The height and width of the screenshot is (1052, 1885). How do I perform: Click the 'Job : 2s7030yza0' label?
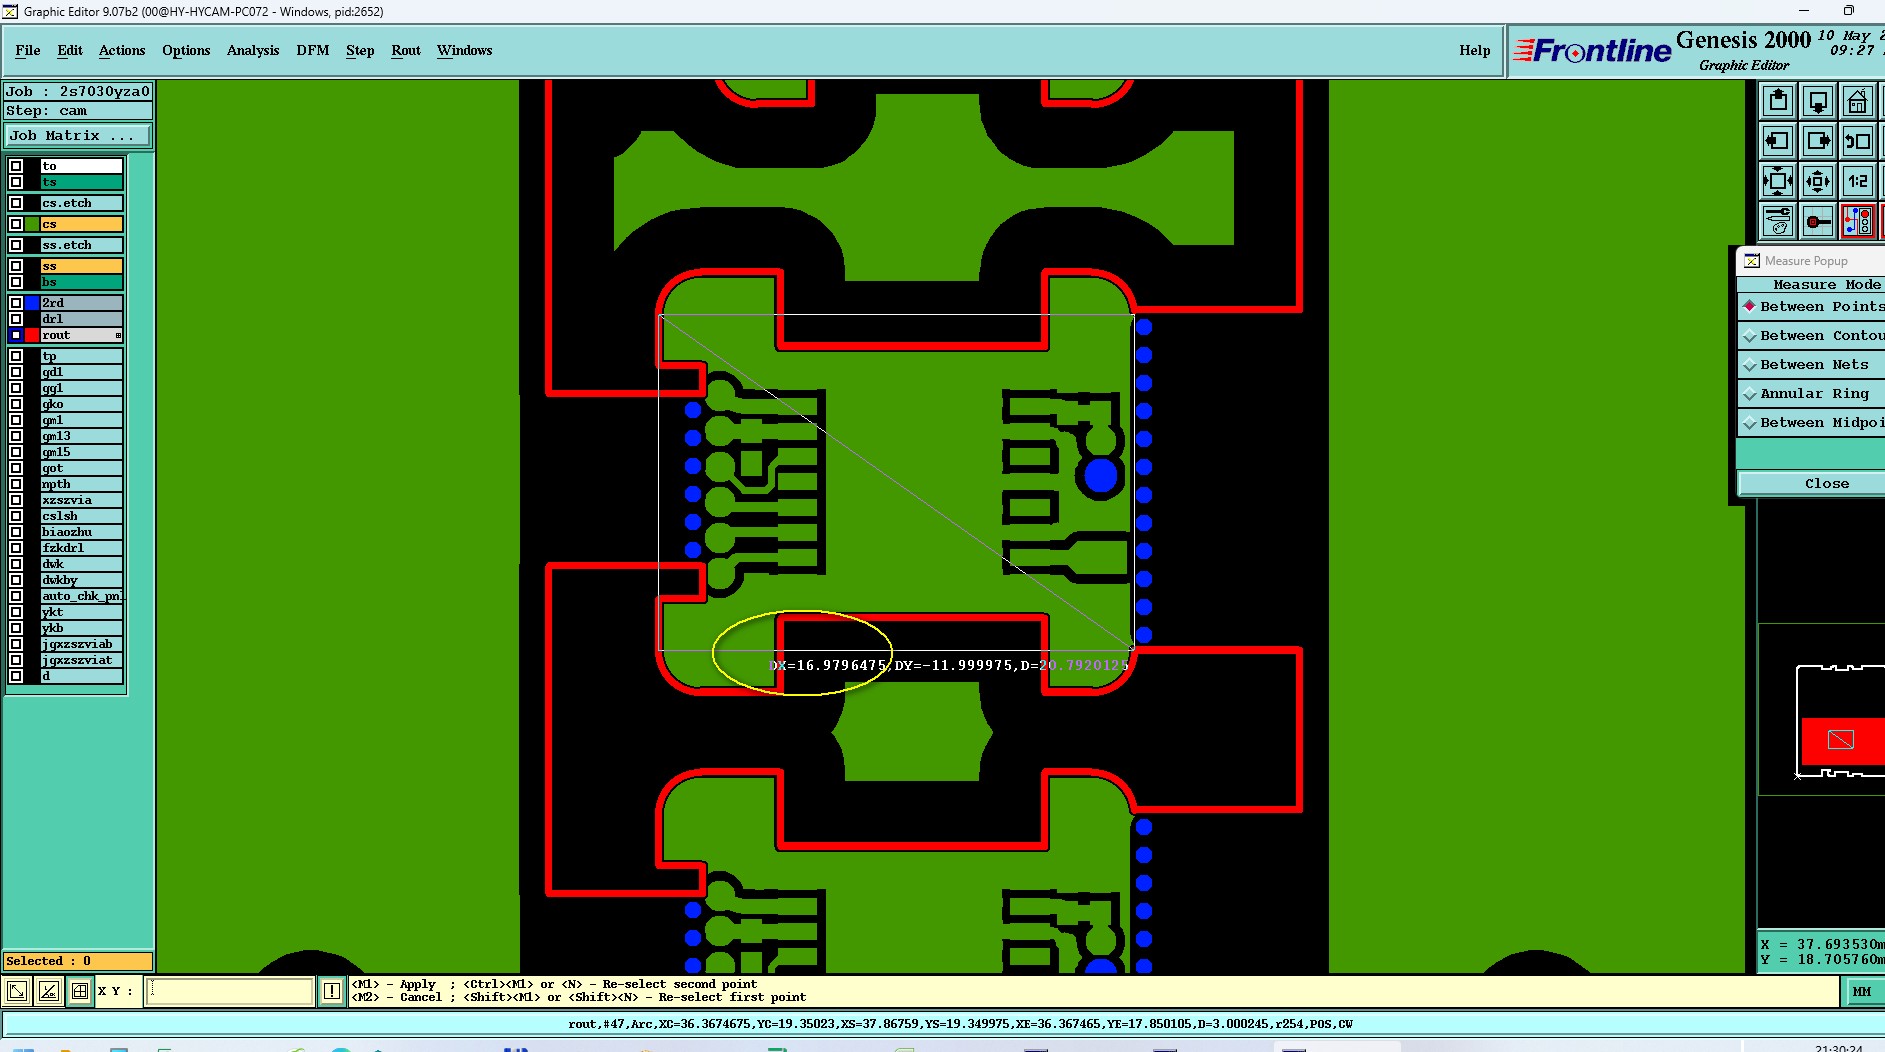[x=78, y=91]
